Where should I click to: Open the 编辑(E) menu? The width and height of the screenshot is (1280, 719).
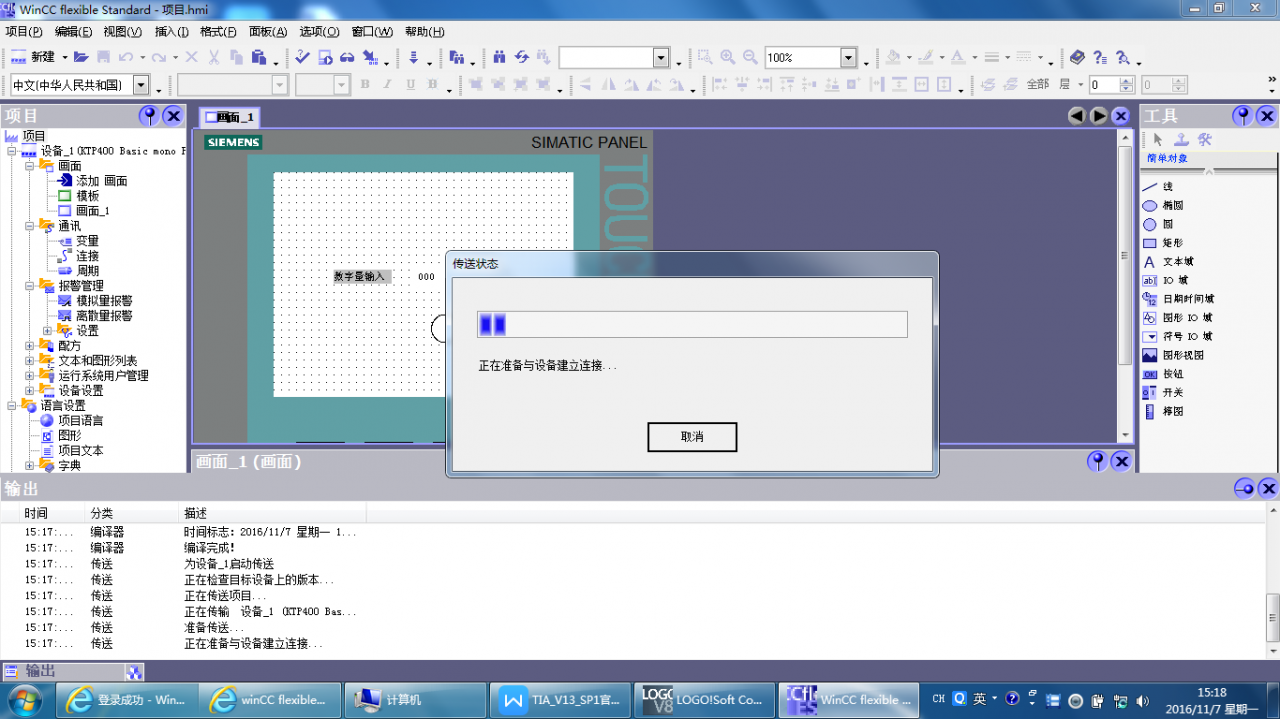pyautogui.click(x=73, y=32)
